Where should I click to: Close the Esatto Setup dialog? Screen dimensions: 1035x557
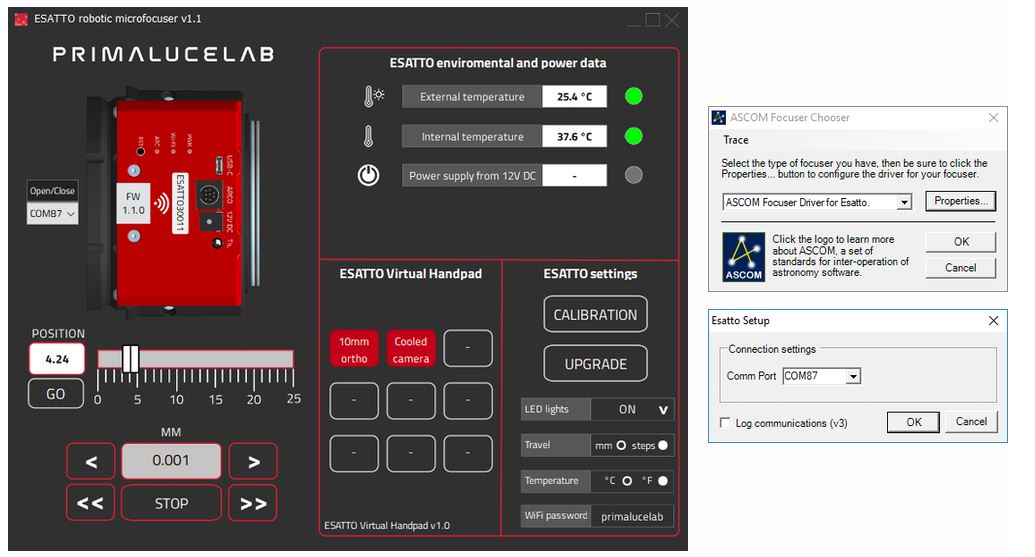pos(993,321)
